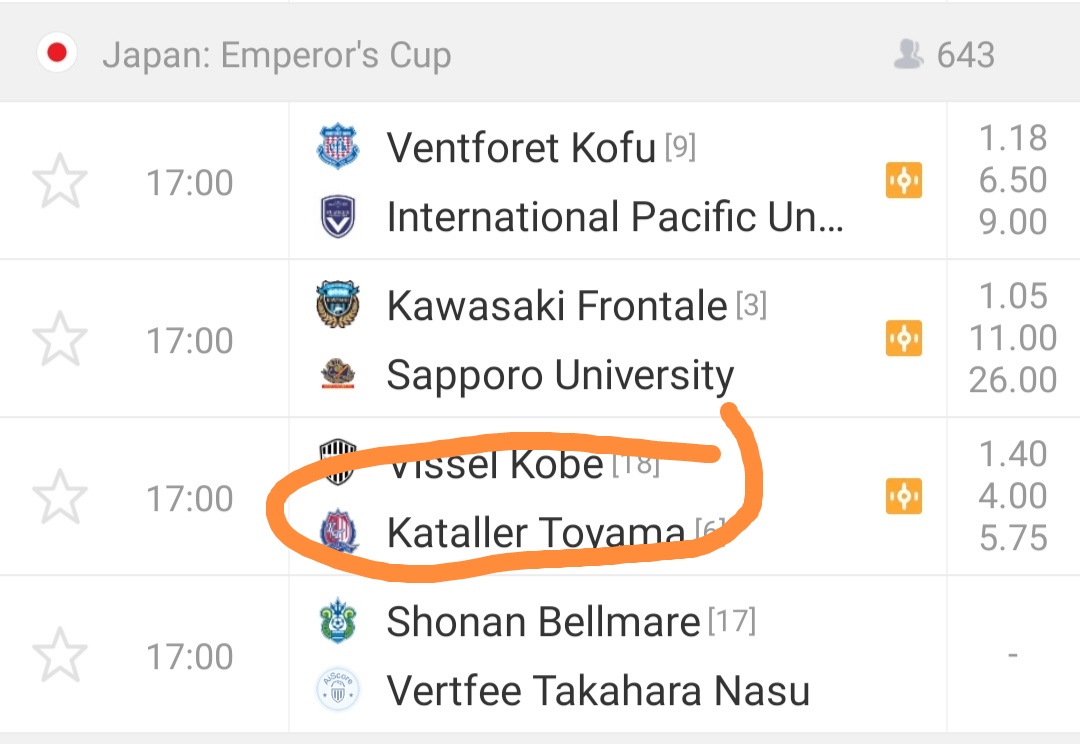Star the Vissel Kobe match

click(x=60, y=498)
